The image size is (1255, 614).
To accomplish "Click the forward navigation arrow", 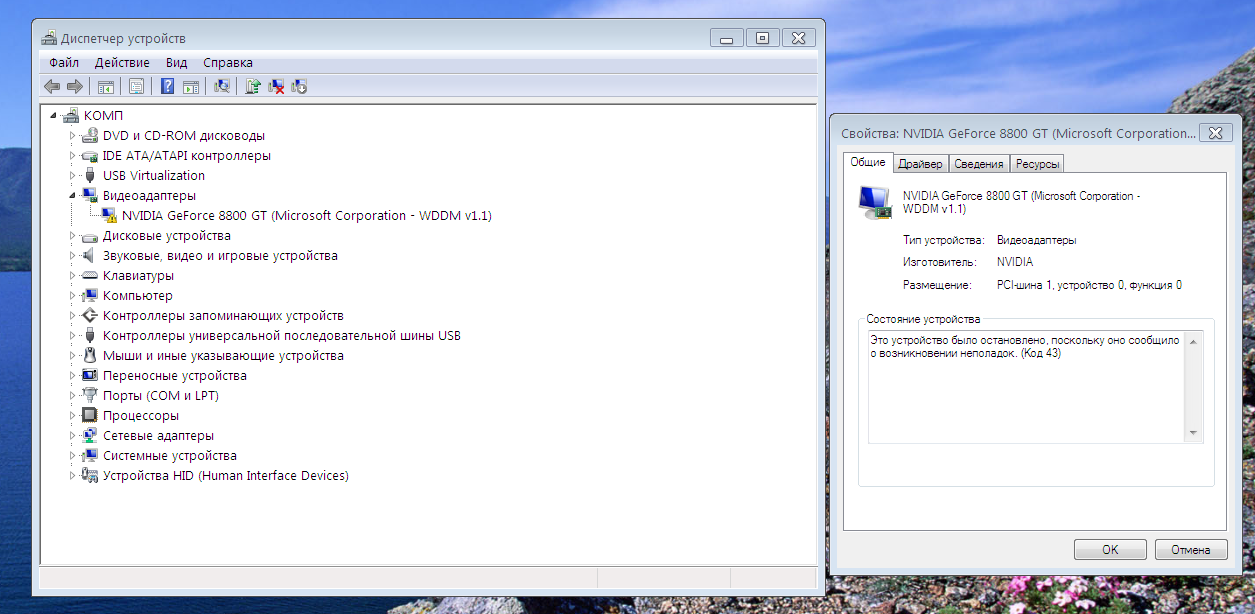I will [76, 86].
